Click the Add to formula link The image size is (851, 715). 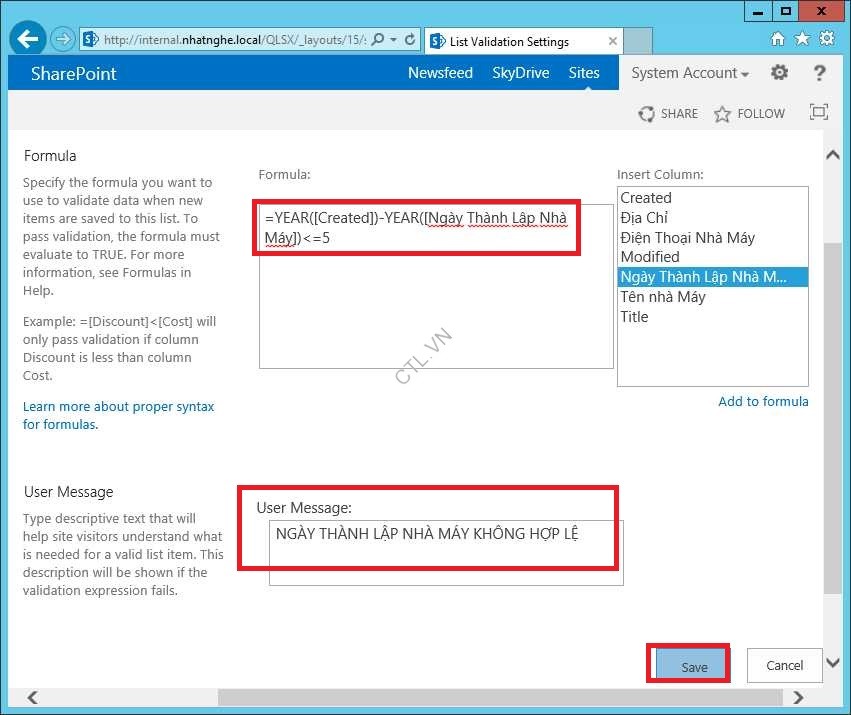763,401
